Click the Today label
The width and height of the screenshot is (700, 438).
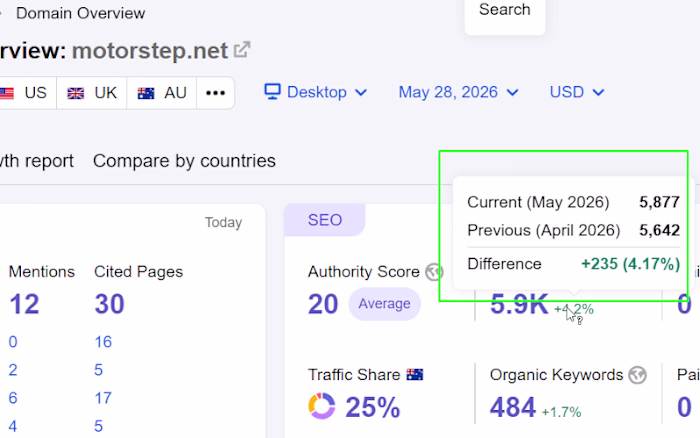click(223, 222)
